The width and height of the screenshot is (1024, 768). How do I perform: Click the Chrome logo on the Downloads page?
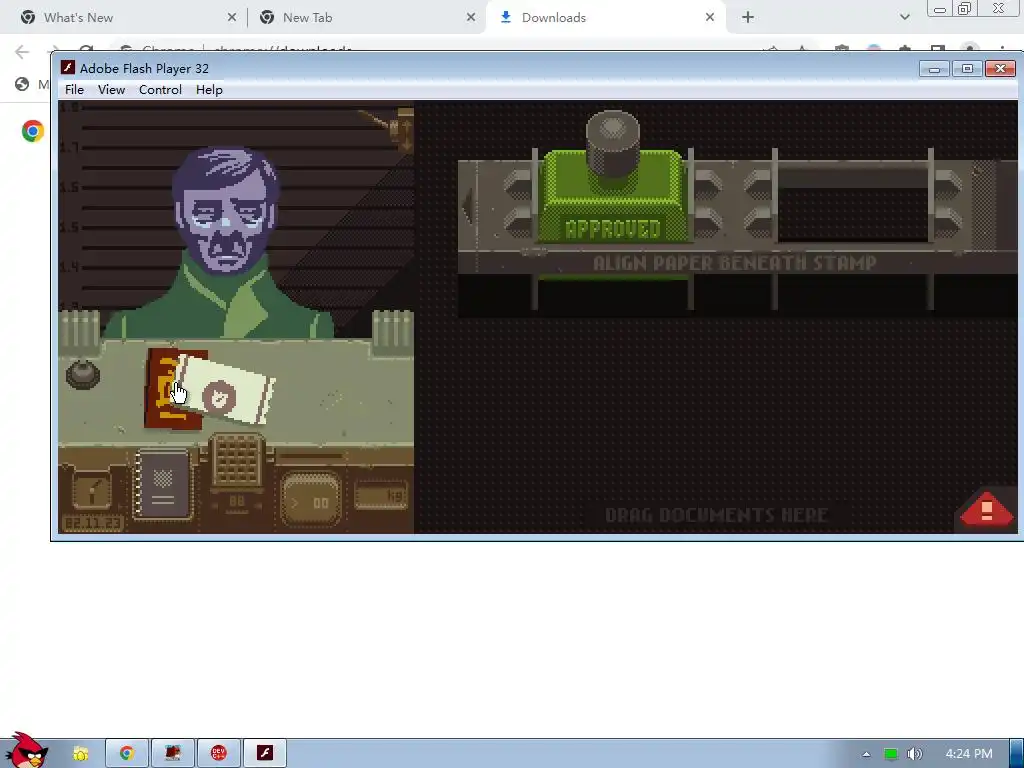[32, 131]
